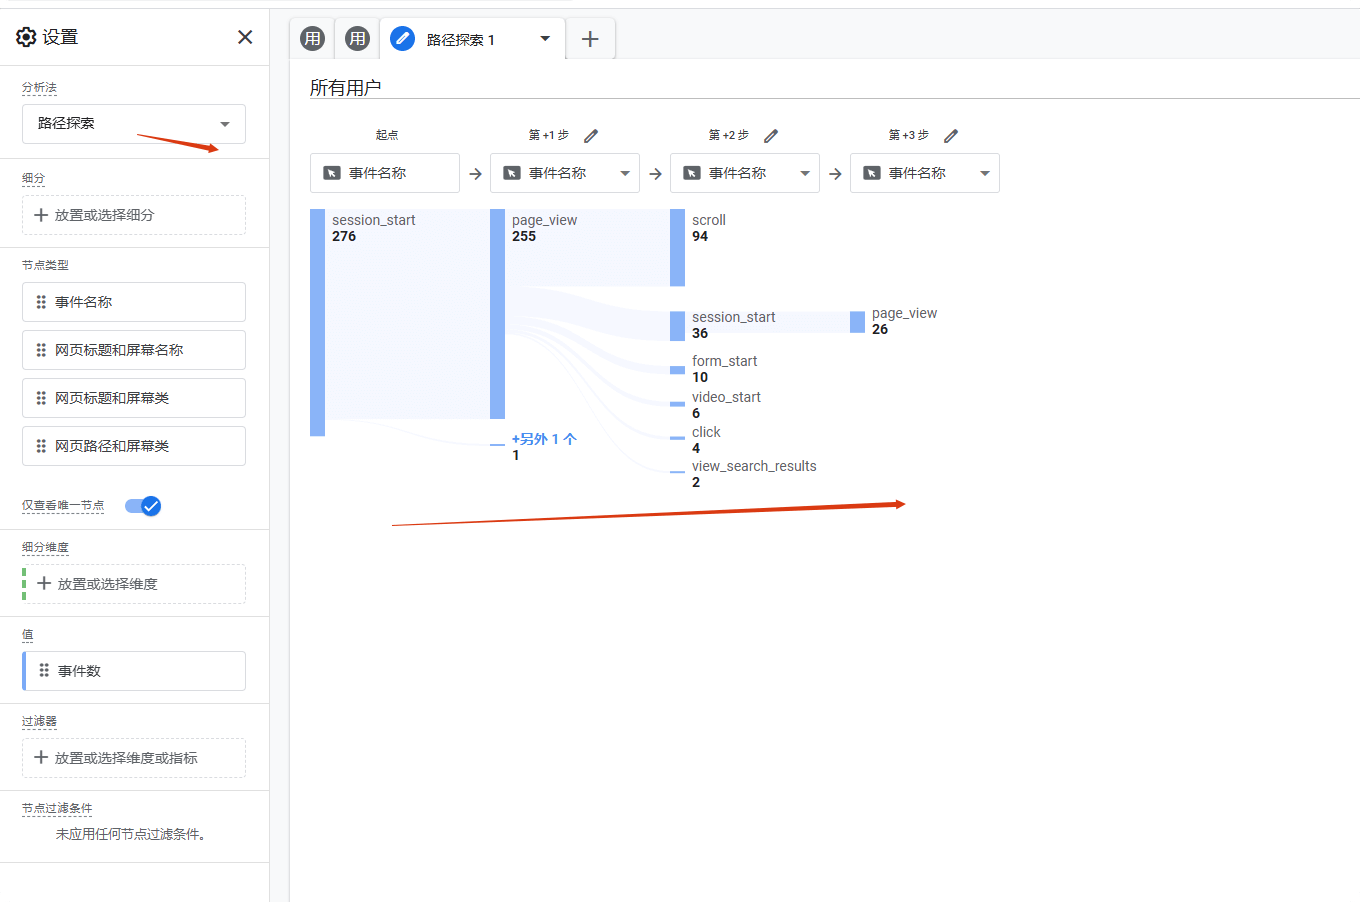This screenshot has width=1360, height=902.
Task: Click event icon in 第 +1 步 selector
Action: click(512, 173)
